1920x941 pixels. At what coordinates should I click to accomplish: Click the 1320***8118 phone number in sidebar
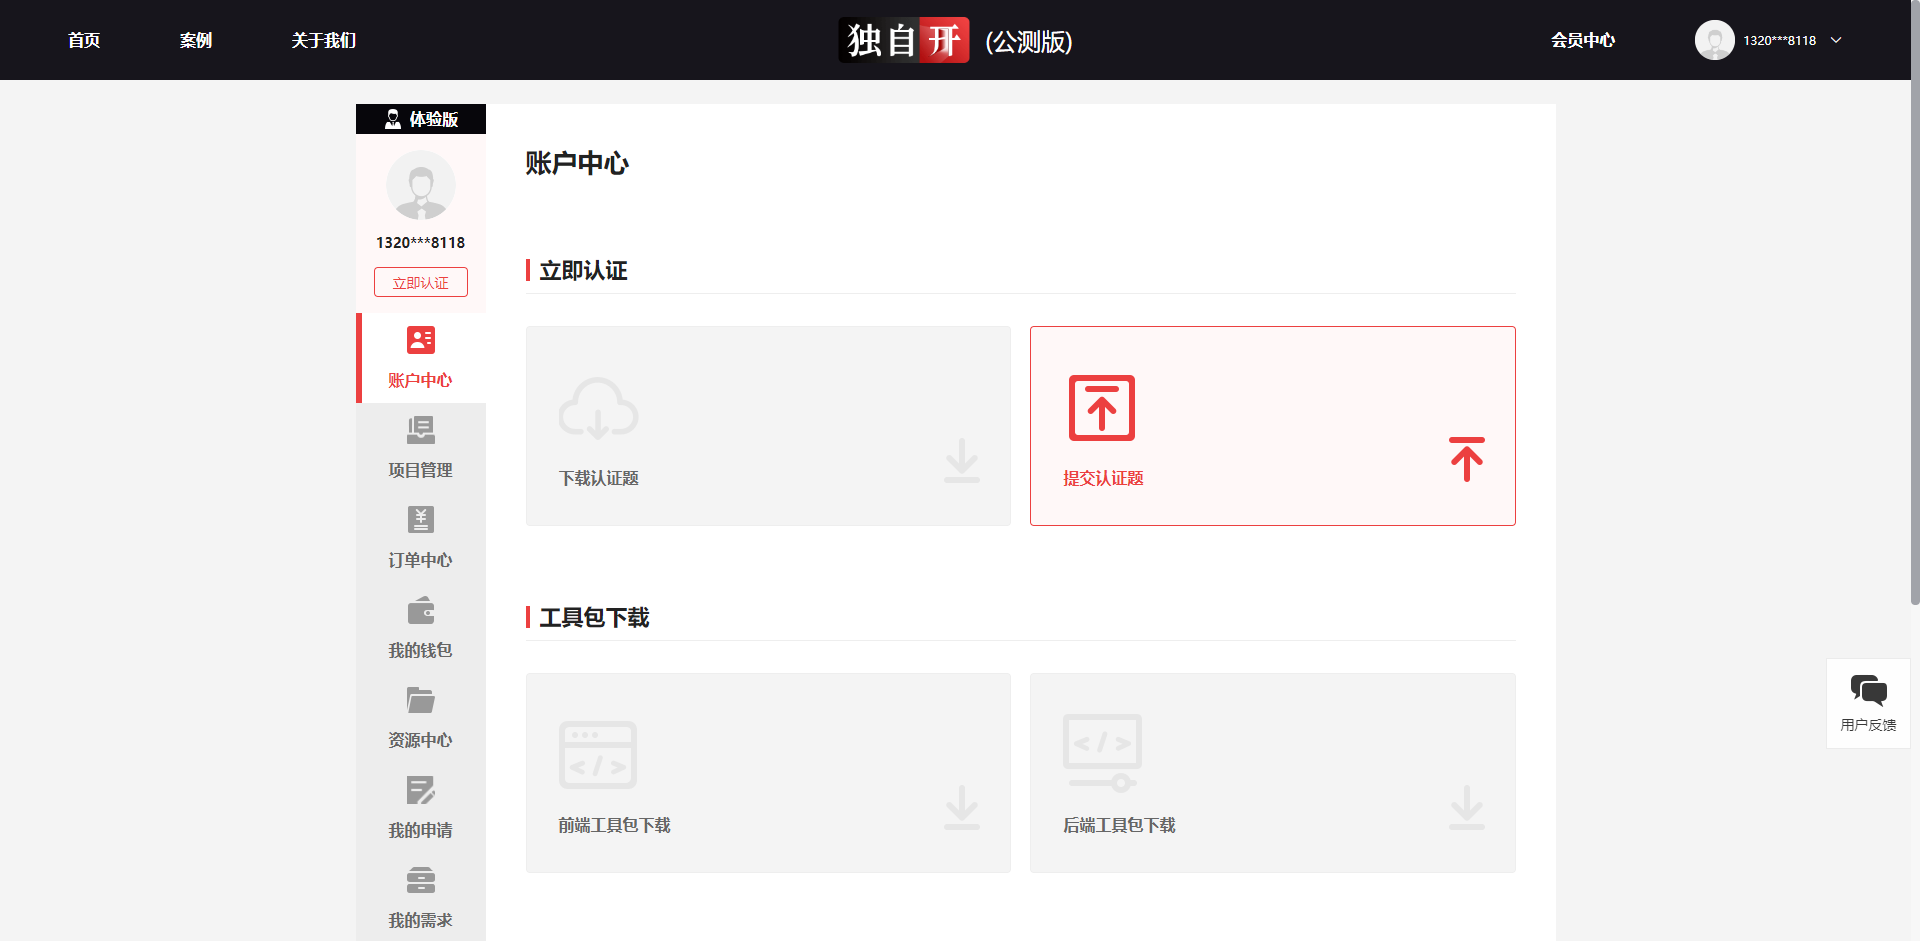tap(421, 242)
